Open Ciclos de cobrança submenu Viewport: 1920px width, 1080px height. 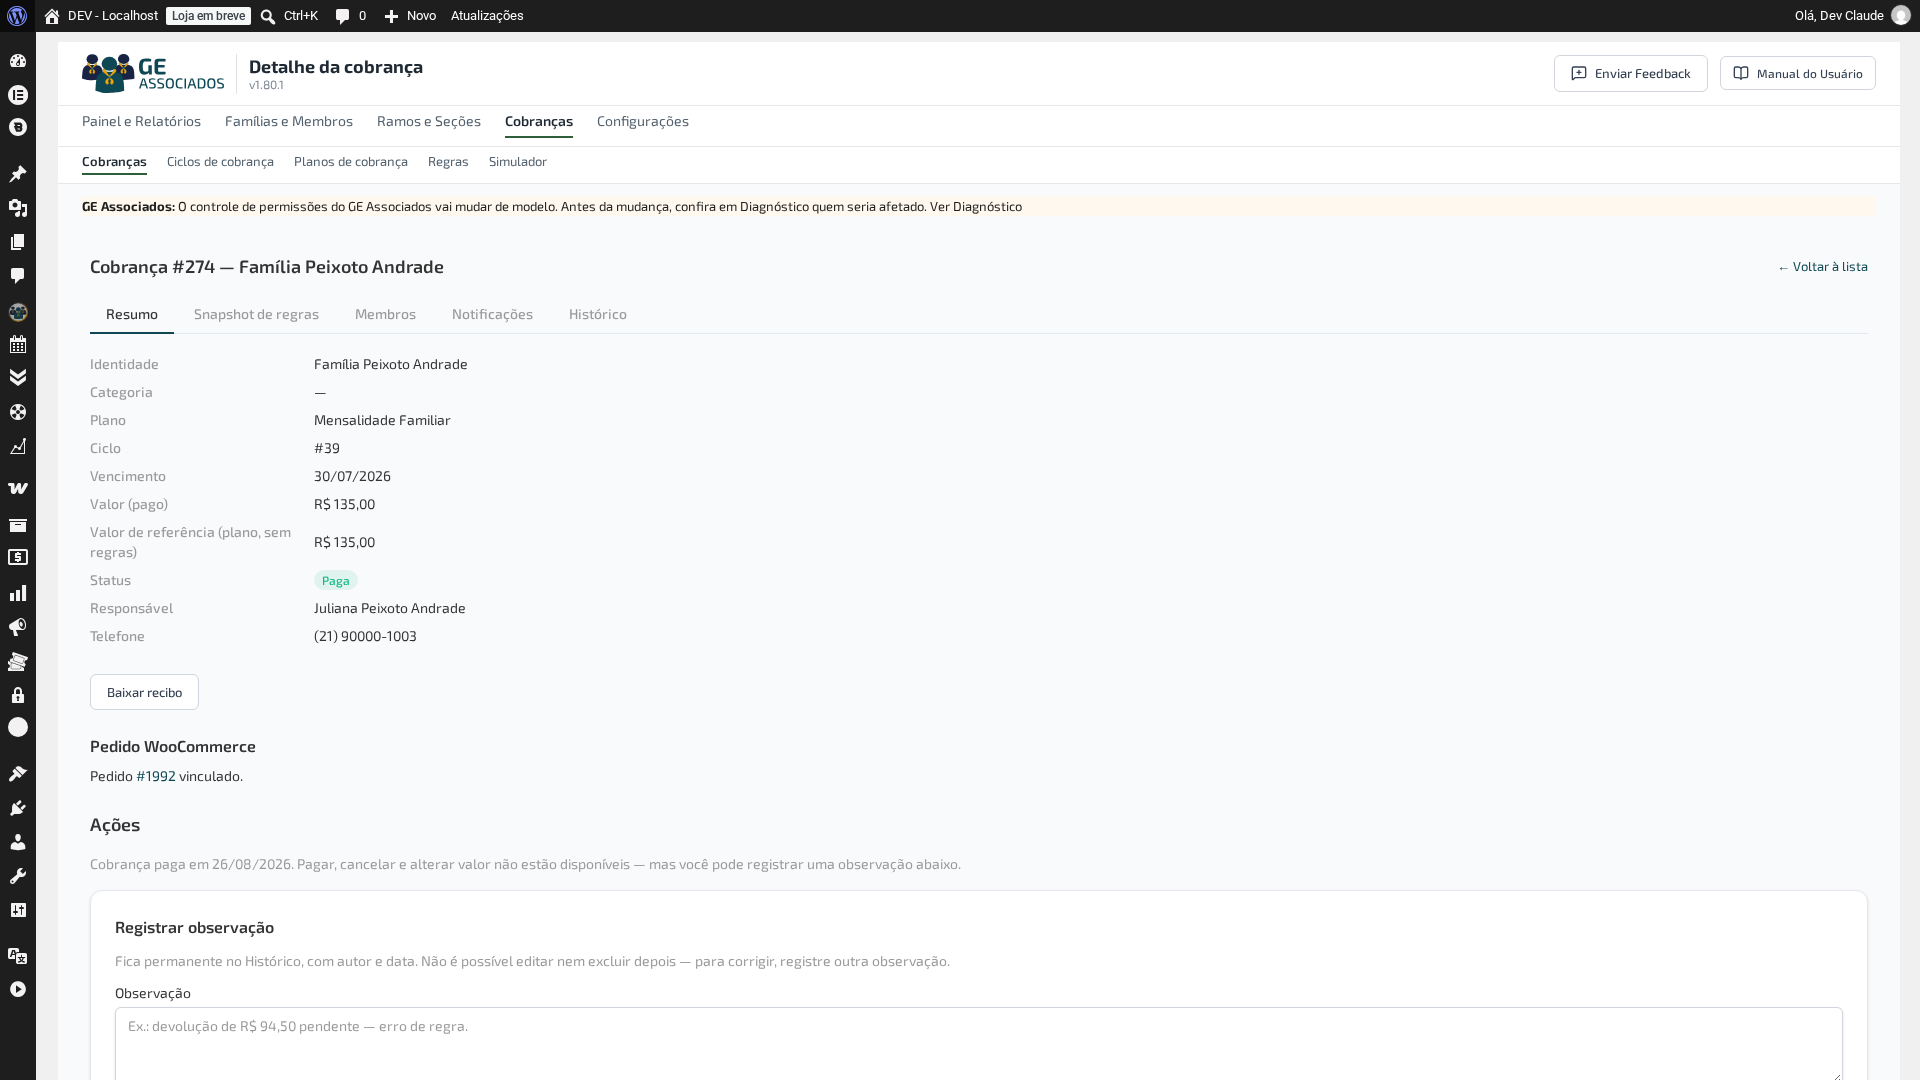(x=220, y=162)
